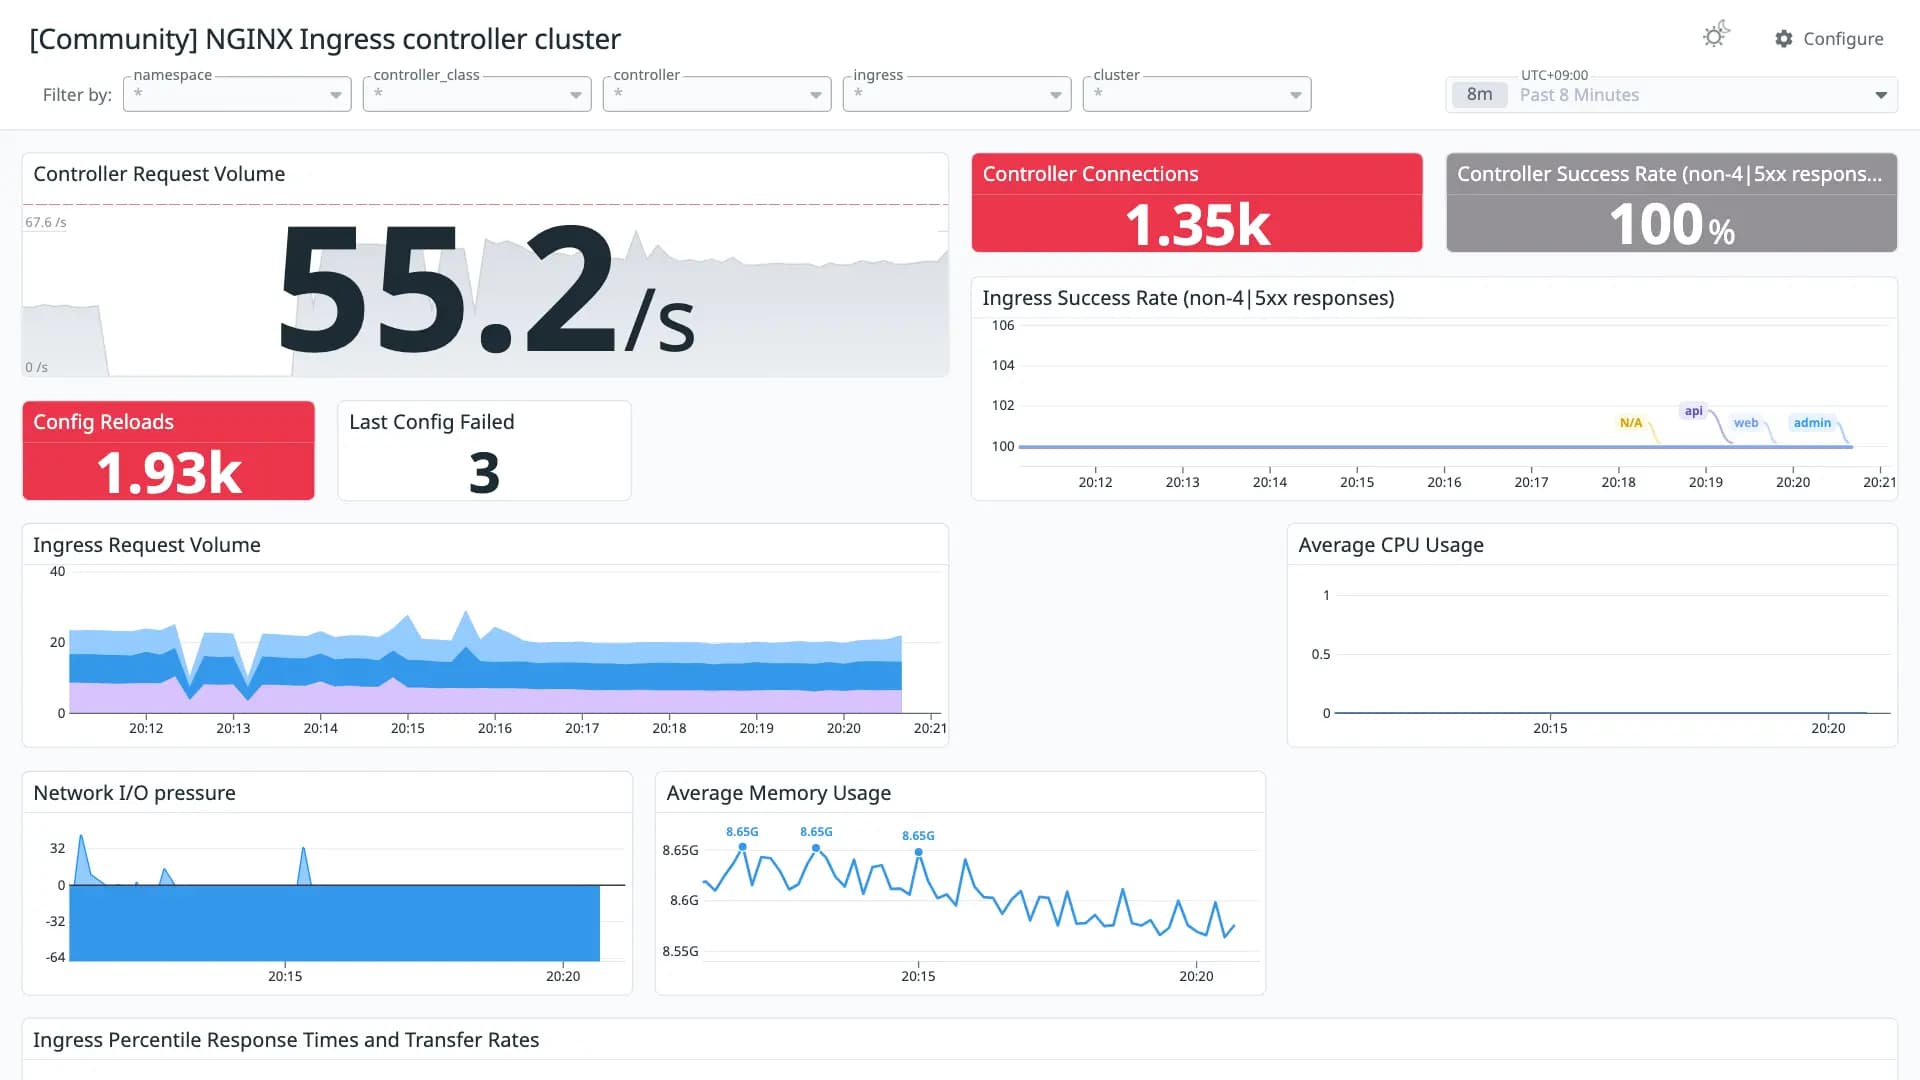This screenshot has width=1920, height=1080.
Task: Click the api series label in success rate chart
Action: click(x=1693, y=411)
